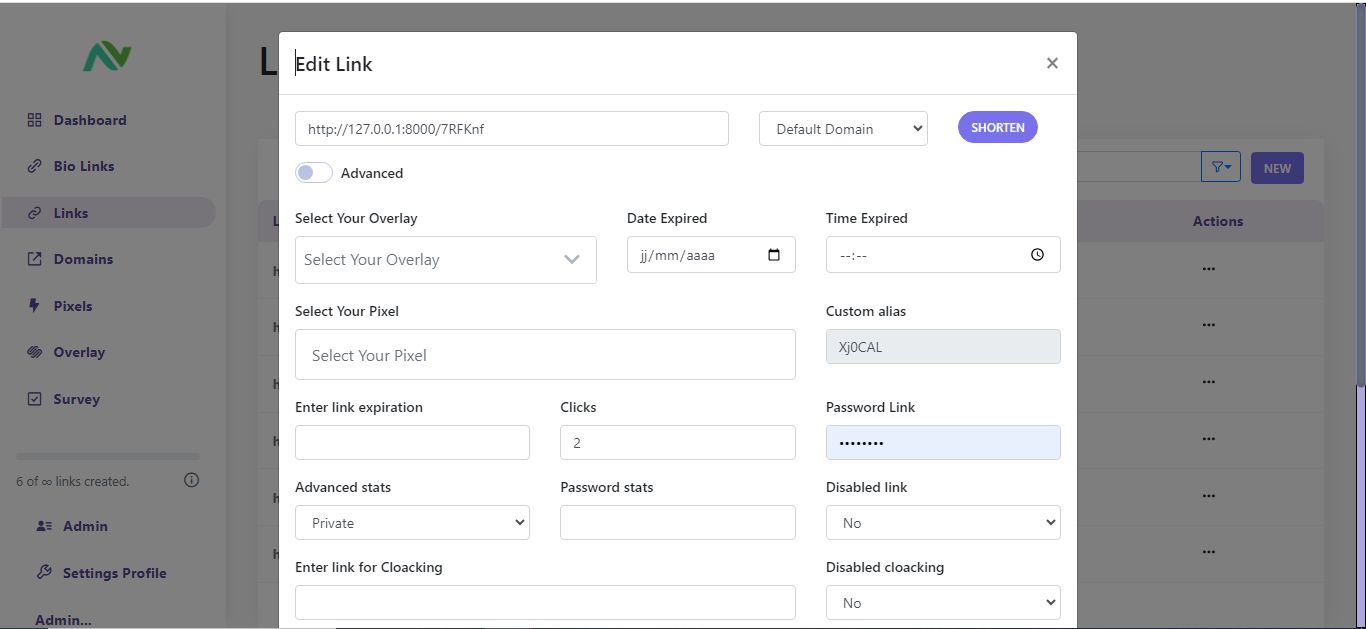Click the Pixels lightning bolt icon
Image resolution: width=1366 pixels, height=629 pixels.
[34, 306]
